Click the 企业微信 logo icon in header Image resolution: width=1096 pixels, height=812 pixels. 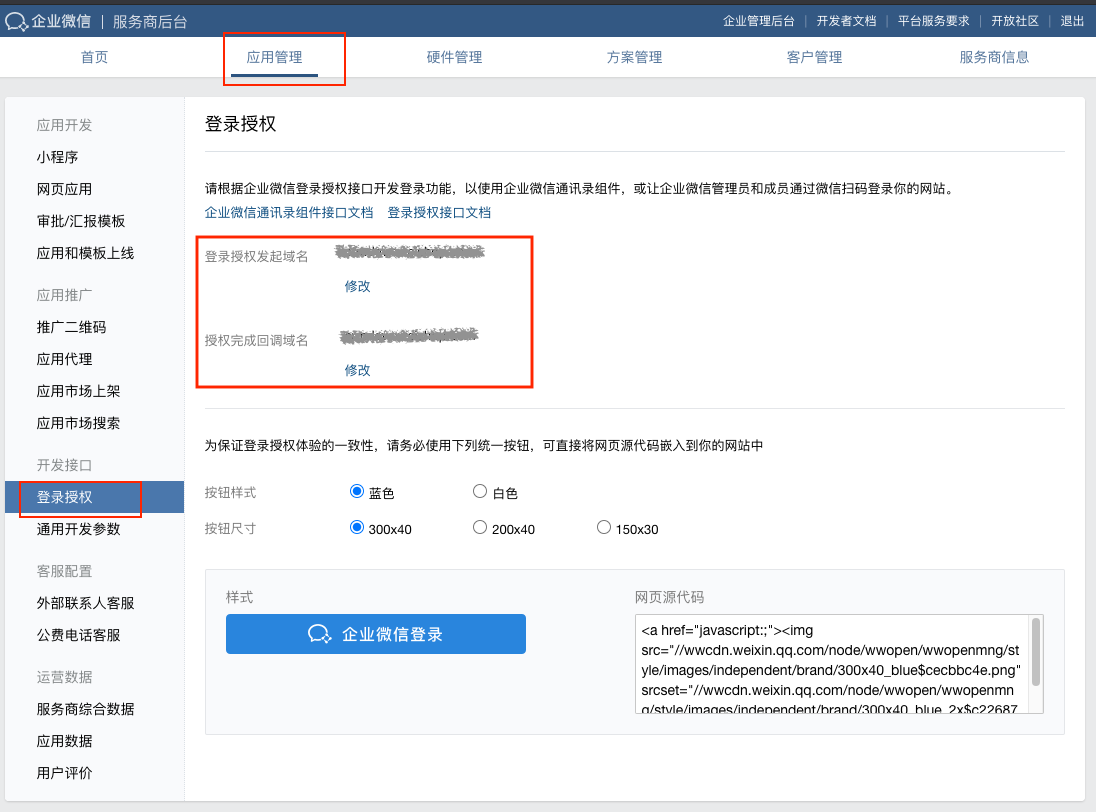tap(16, 22)
